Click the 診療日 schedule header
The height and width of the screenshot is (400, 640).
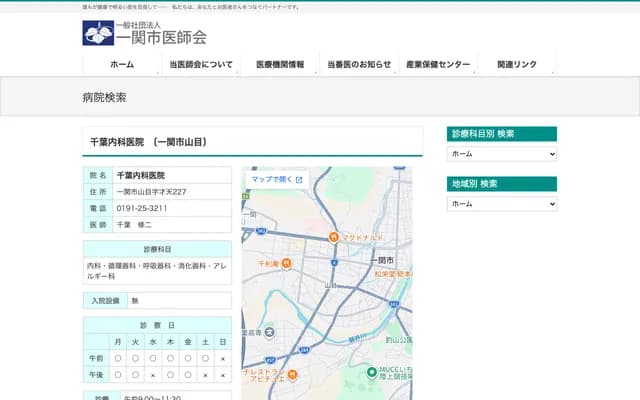pyautogui.click(x=157, y=325)
